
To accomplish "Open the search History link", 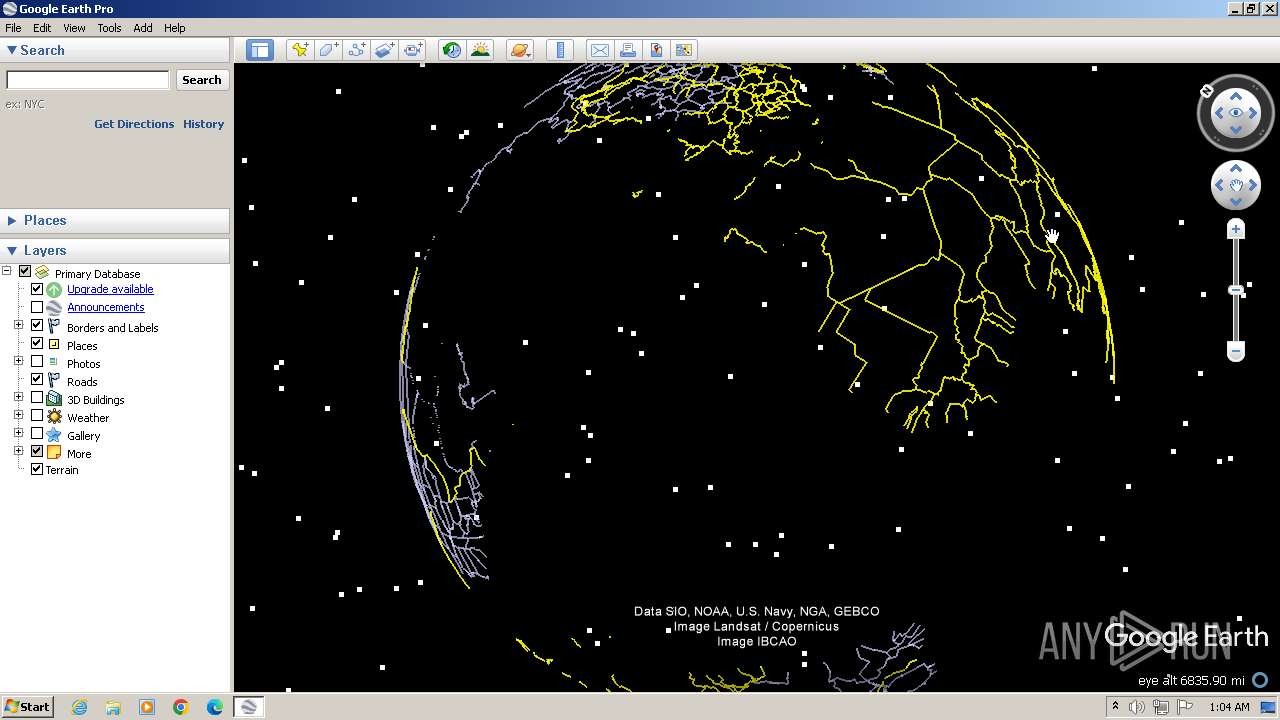I will (x=203, y=124).
